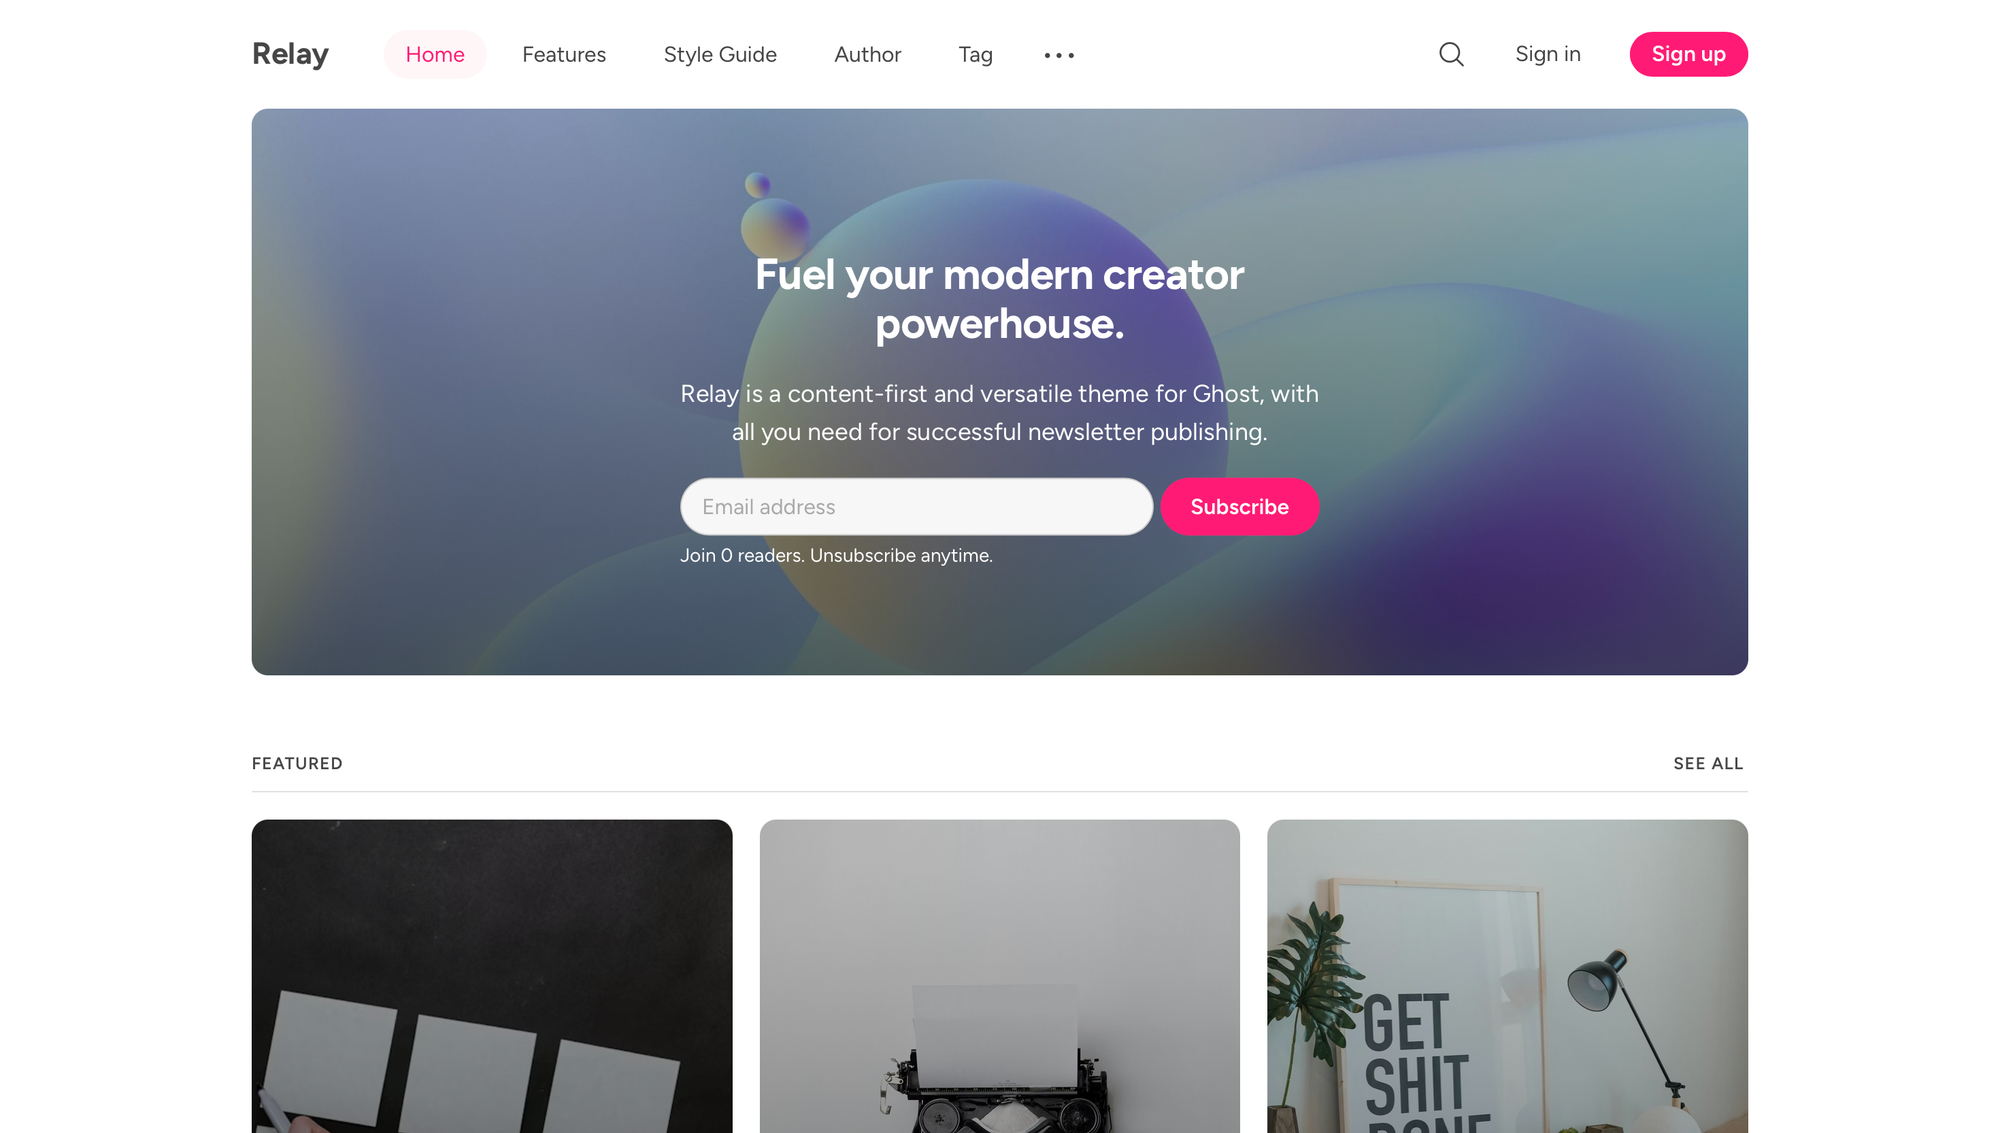Open the SEE ALL featured link
The height and width of the screenshot is (1133, 2000).
point(1708,763)
